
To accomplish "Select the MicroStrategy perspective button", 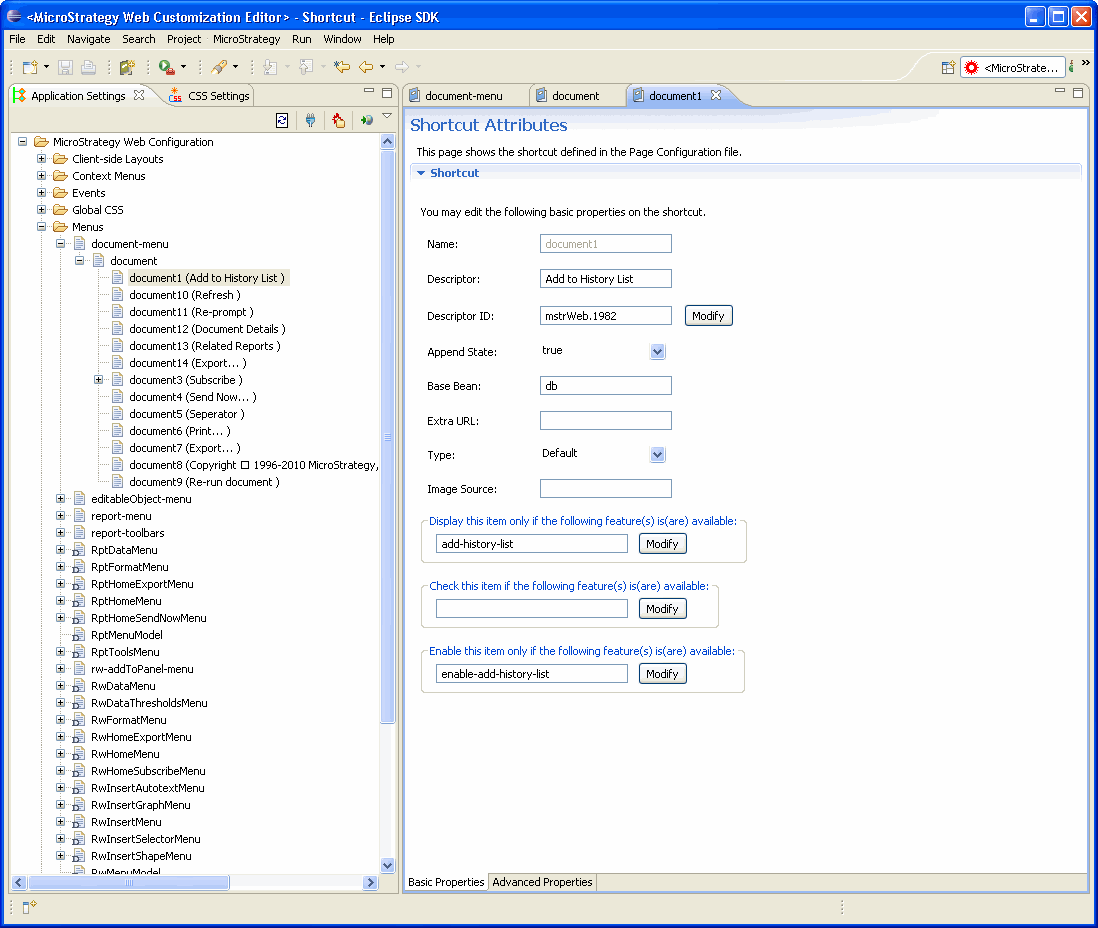I will pos(1013,67).
